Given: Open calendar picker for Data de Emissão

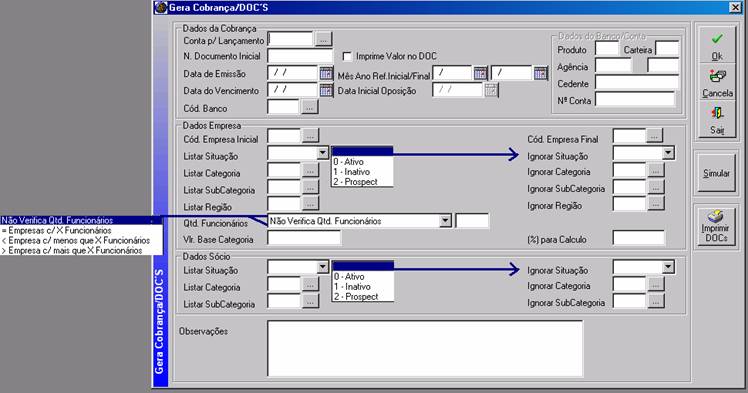Looking at the screenshot, I should click(x=326, y=73).
